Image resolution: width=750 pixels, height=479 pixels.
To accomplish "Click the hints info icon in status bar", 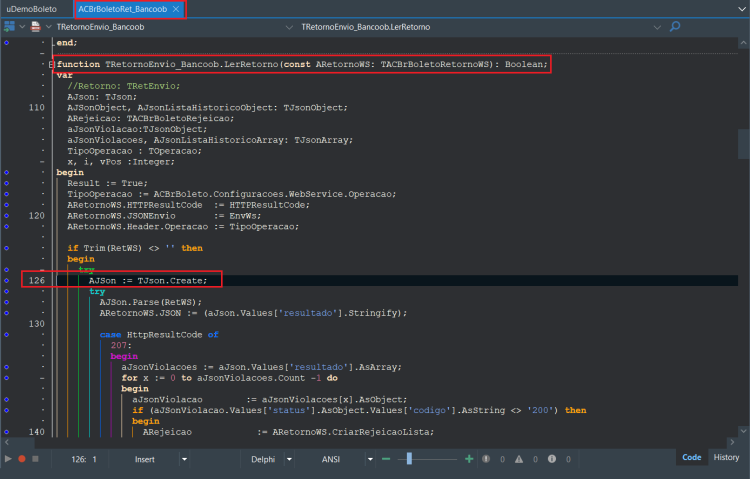I will pyautogui.click(x=552, y=459).
